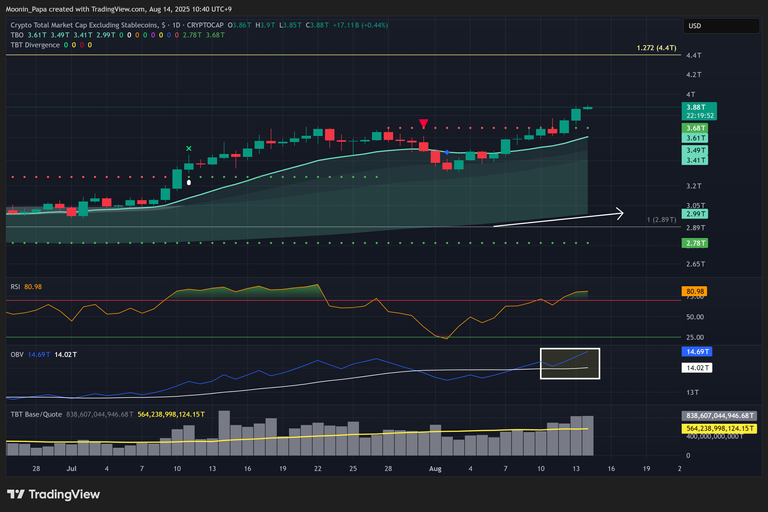Click the 25.00 RSI axis label
Screen dimensions: 768x512
[695, 338]
